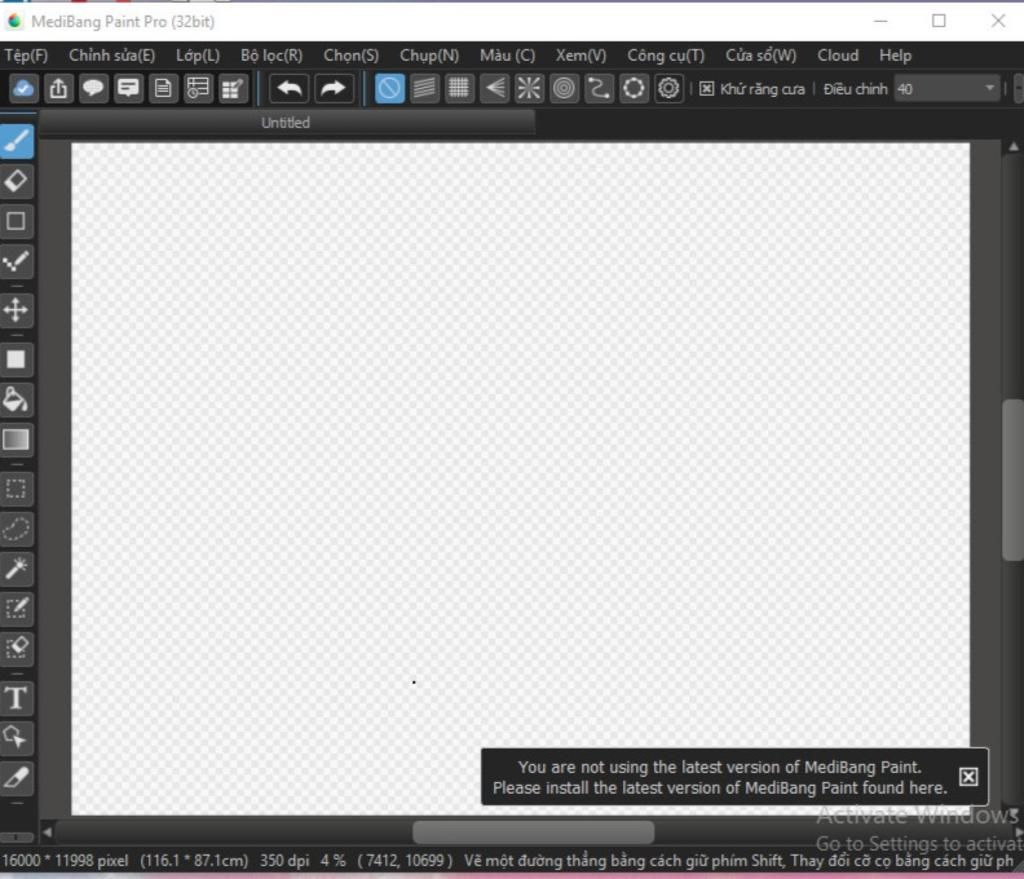Click the Undo arrow

click(x=289, y=88)
